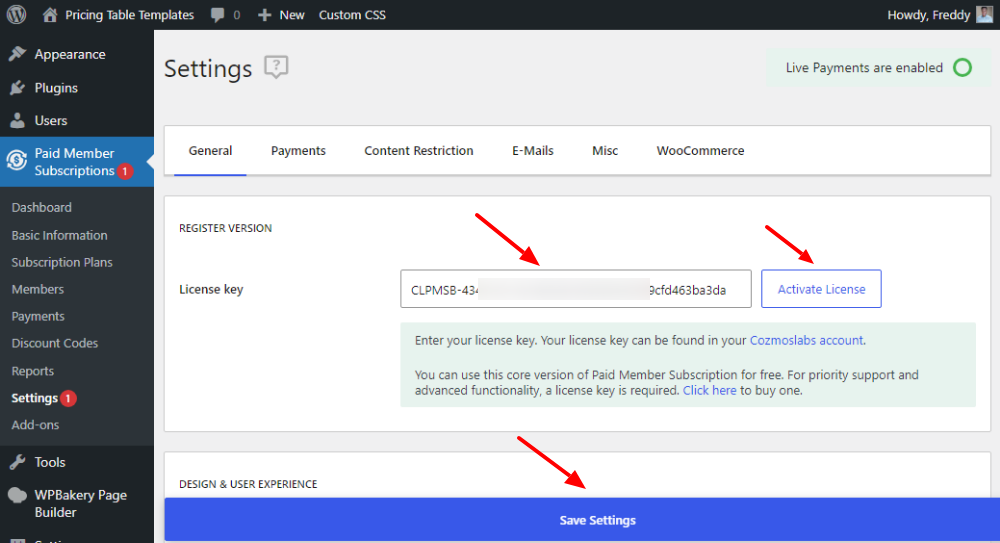Open the help icon beside Settings title
The height and width of the screenshot is (543, 1000).
tap(276, 67)
